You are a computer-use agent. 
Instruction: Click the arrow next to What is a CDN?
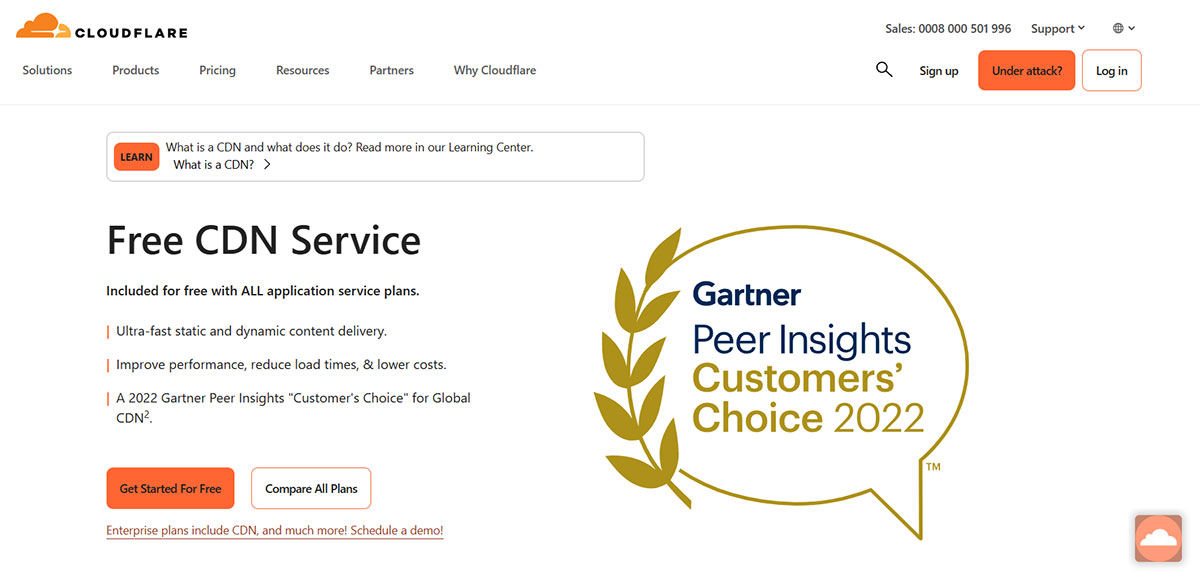coord(267,165)
